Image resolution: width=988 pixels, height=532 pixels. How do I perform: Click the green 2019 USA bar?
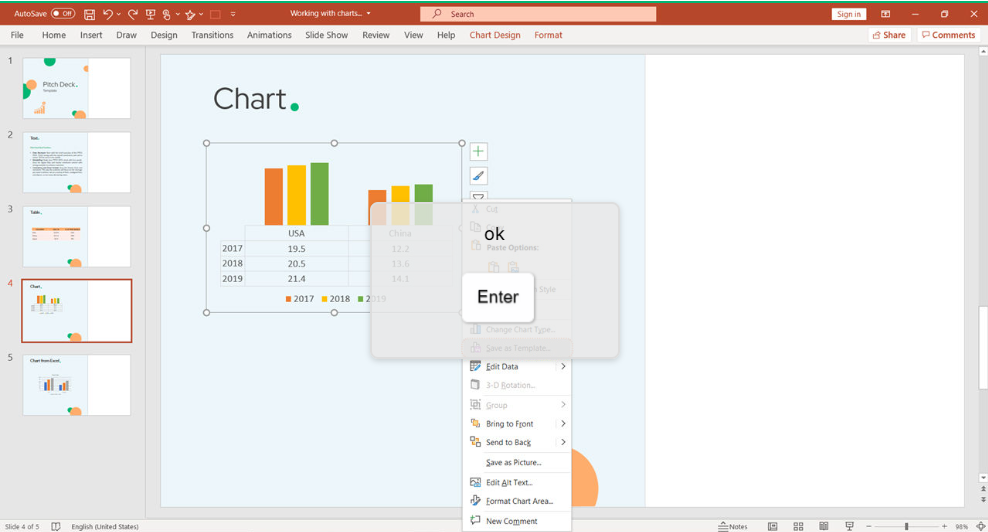pos(319,194)
